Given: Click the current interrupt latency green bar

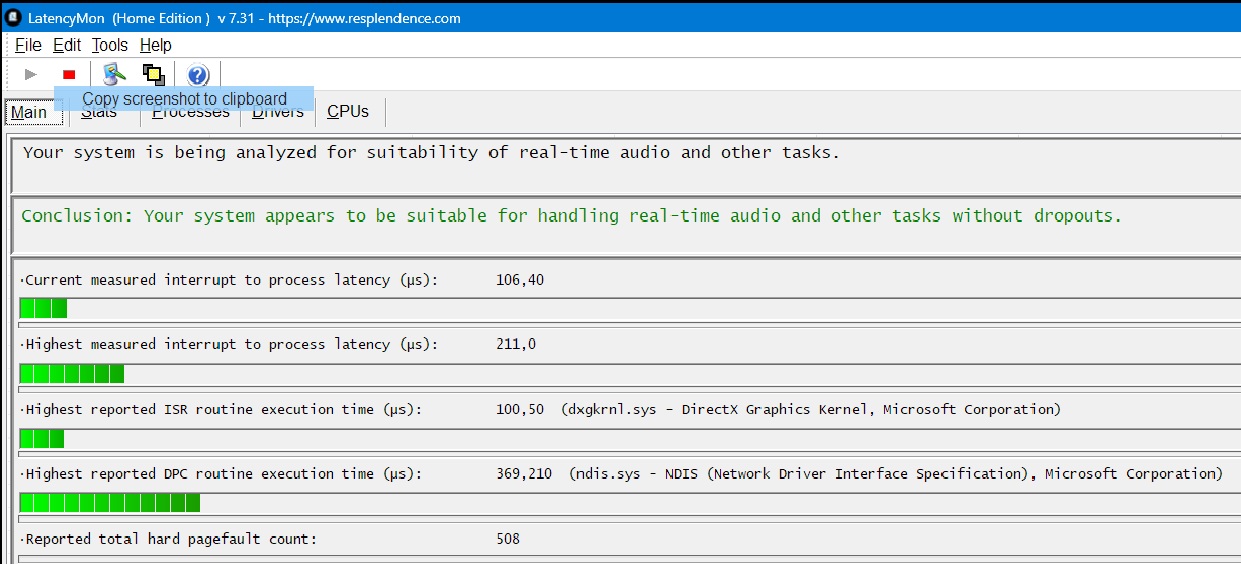Looking at the screenshot, I should (43, 308).
